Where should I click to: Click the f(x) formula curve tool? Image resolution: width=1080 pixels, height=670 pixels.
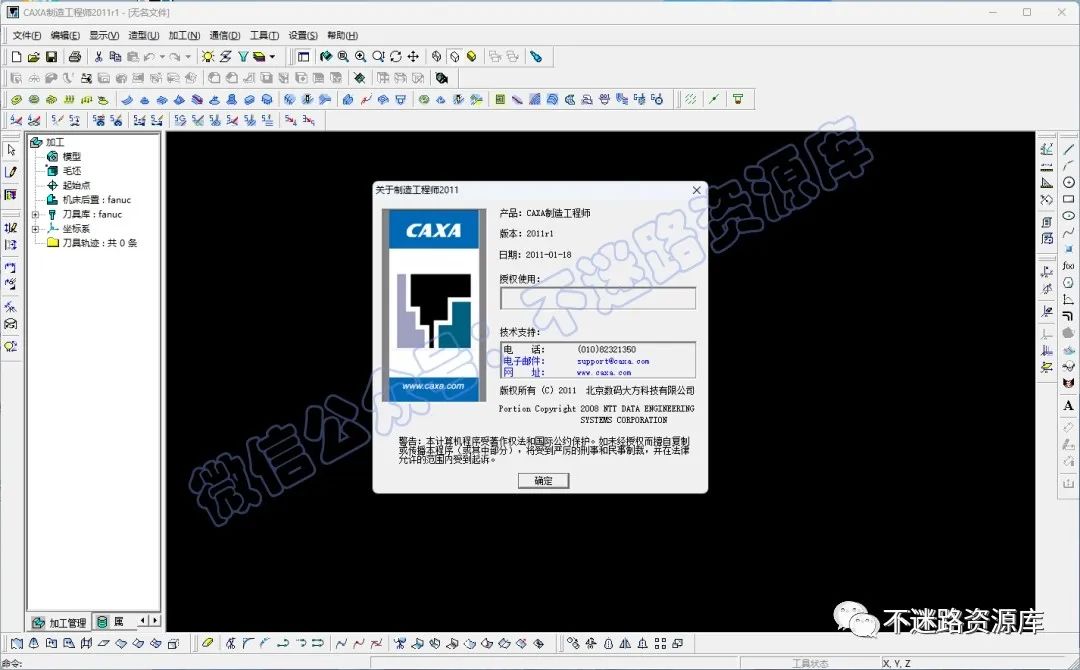(1068, 266)
